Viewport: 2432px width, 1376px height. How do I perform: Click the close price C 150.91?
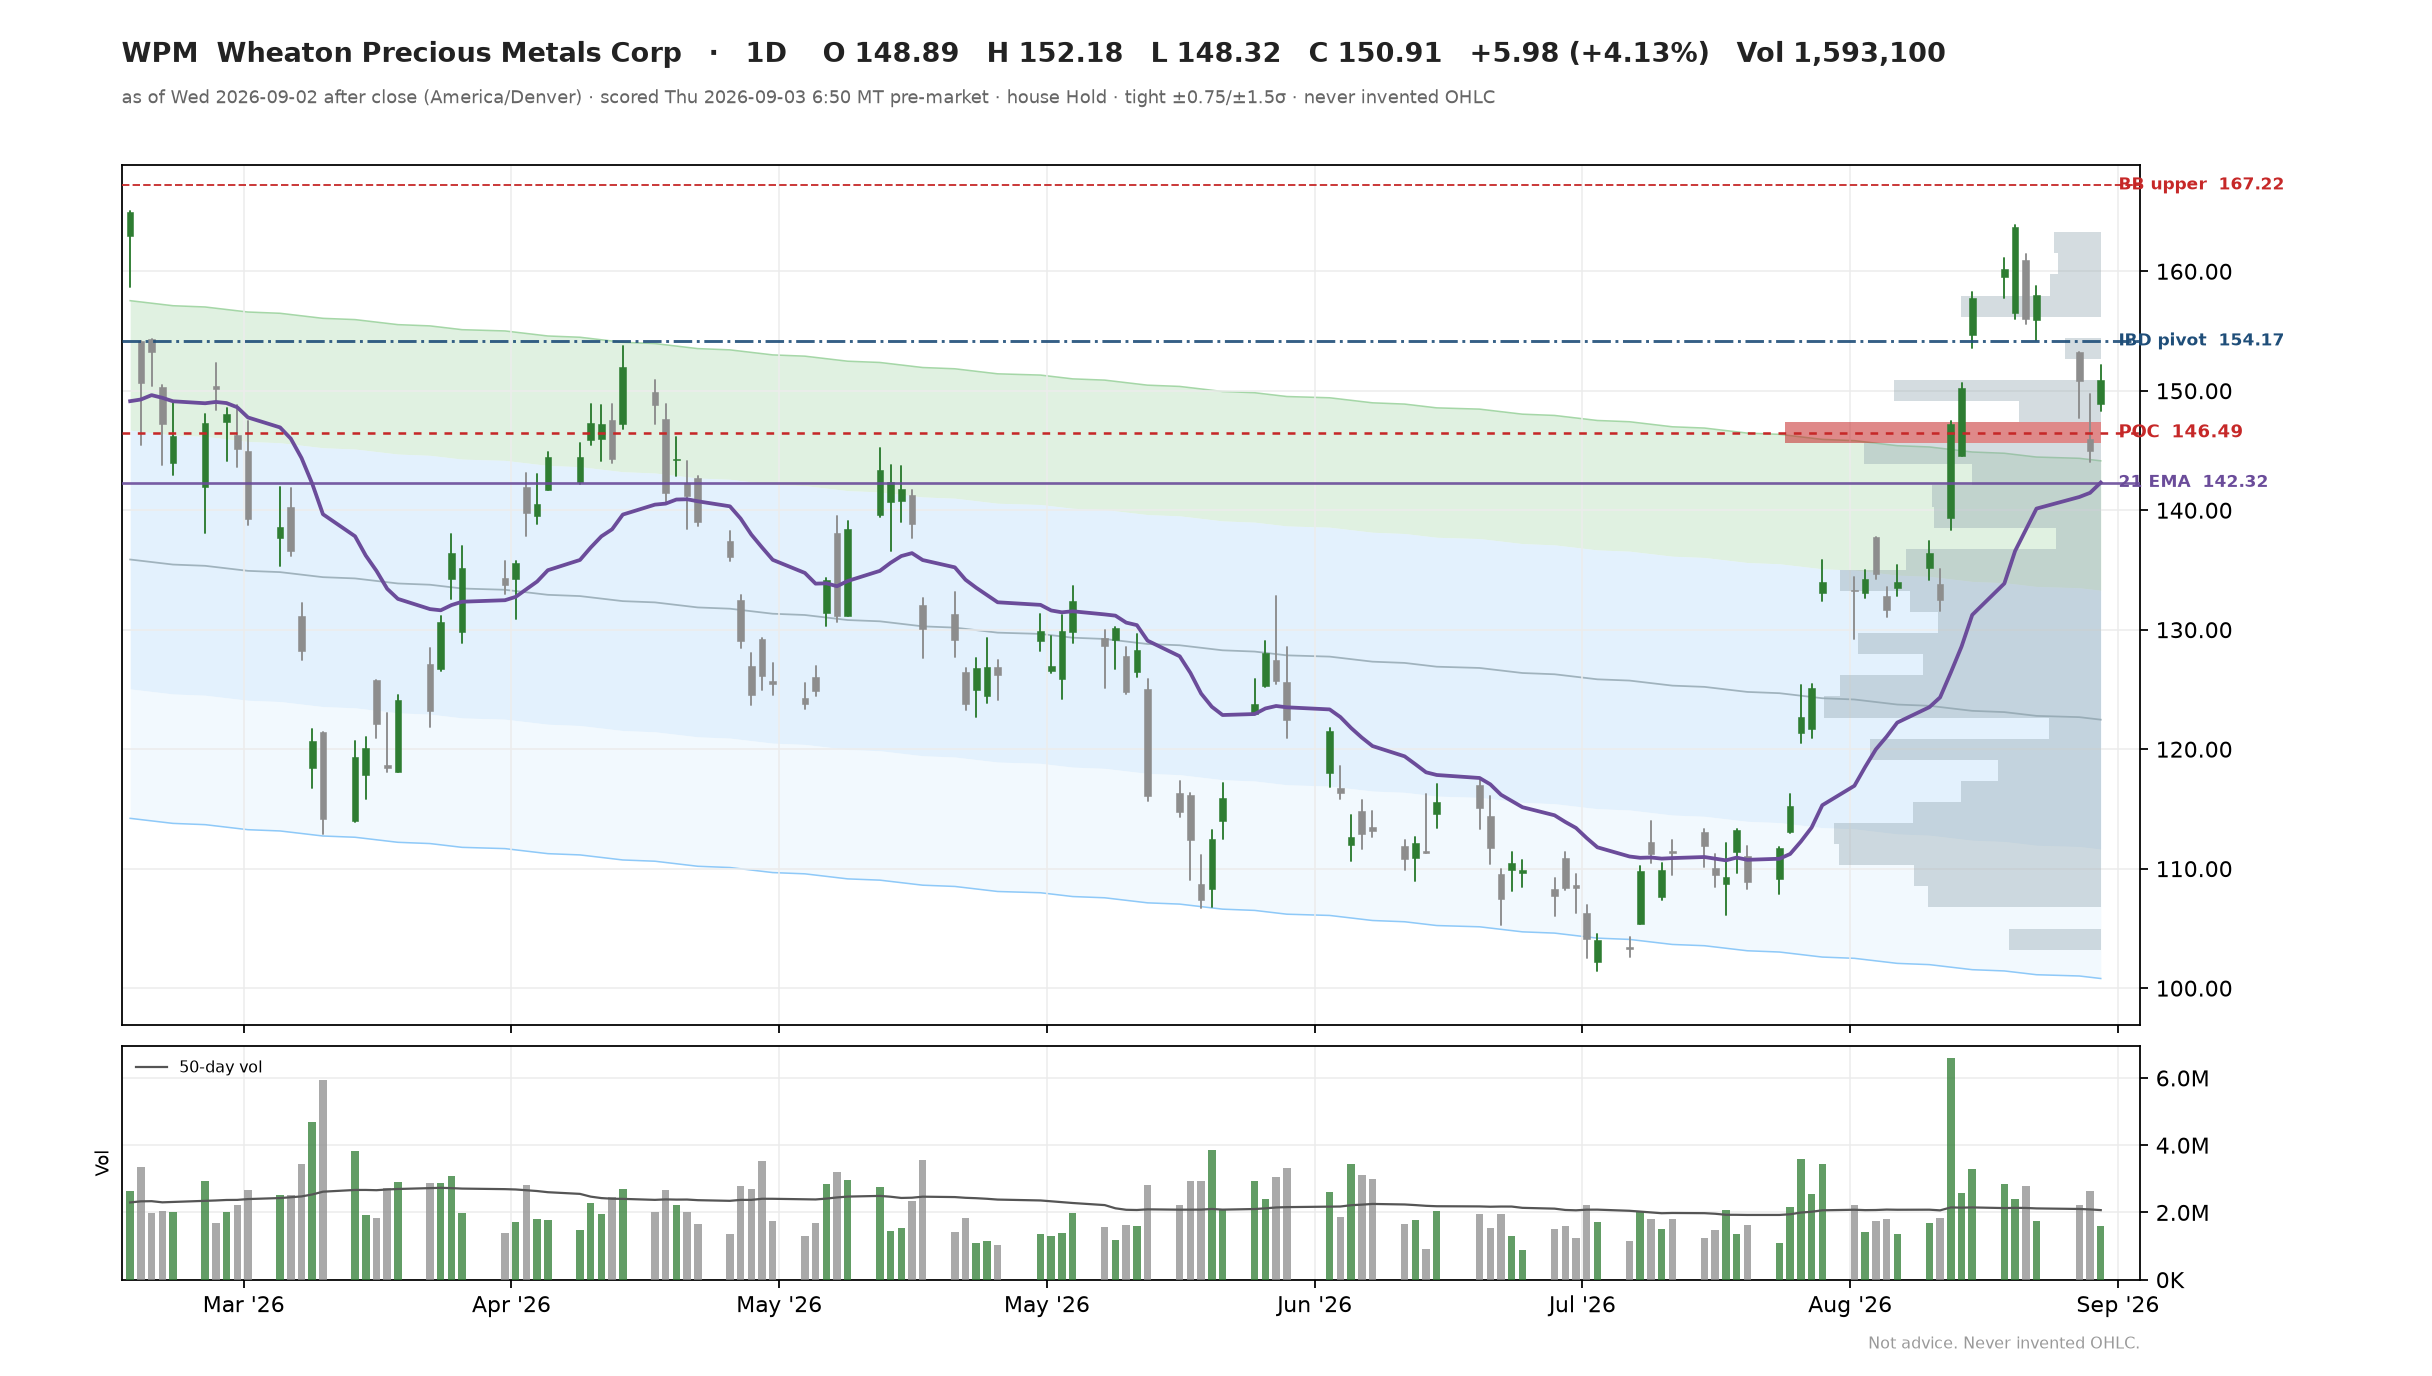tap(1375, 53)
